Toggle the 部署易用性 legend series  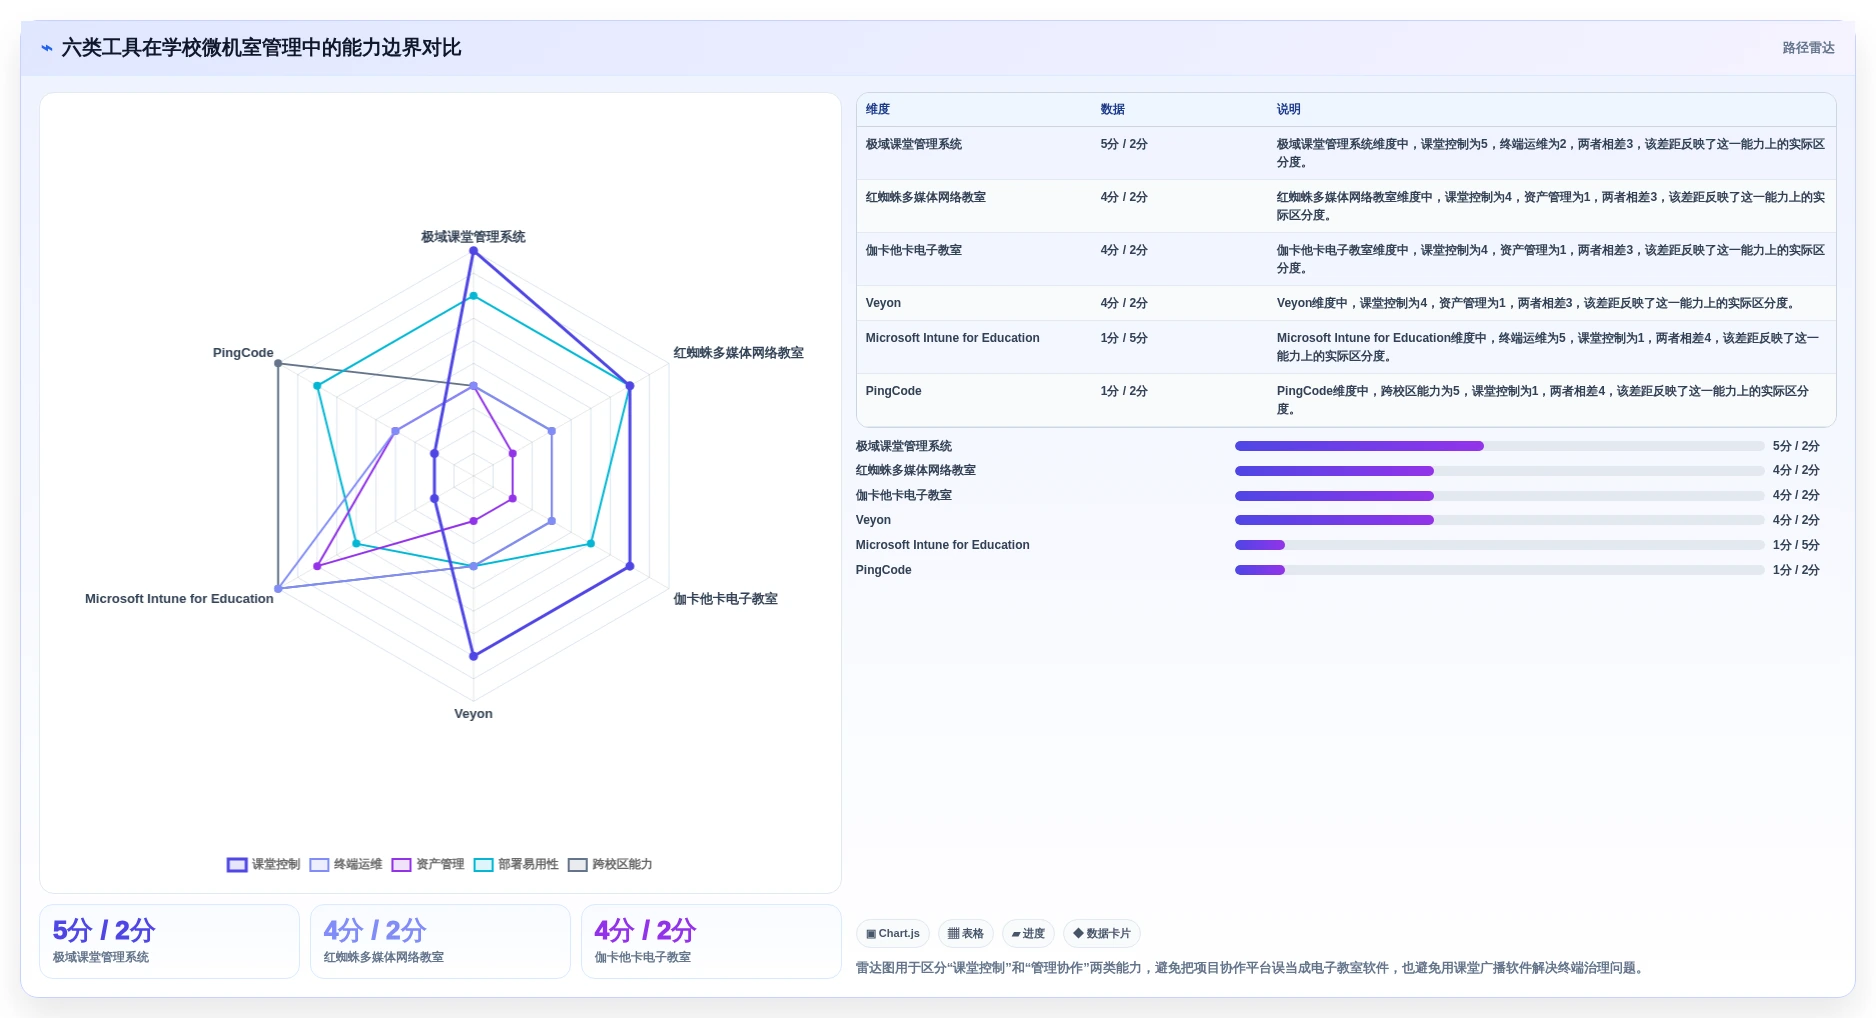click(x=516, y=864)
